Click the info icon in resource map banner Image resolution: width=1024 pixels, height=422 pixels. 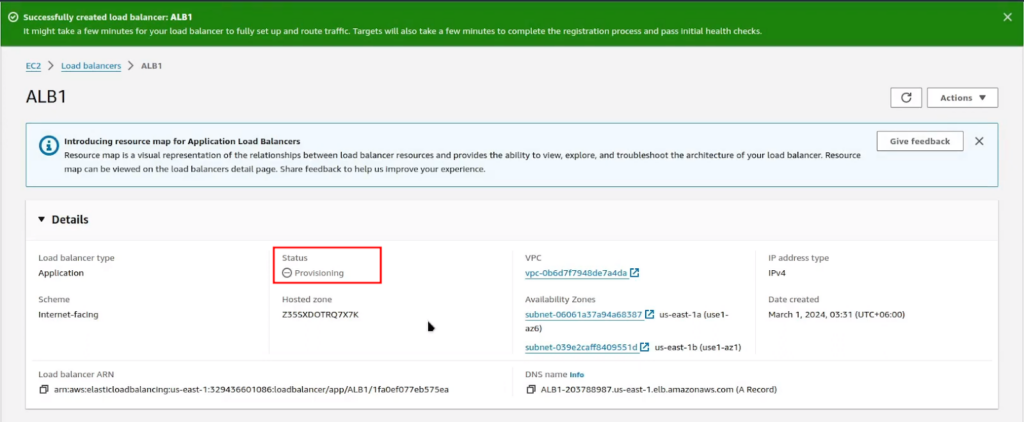(48, 146)
